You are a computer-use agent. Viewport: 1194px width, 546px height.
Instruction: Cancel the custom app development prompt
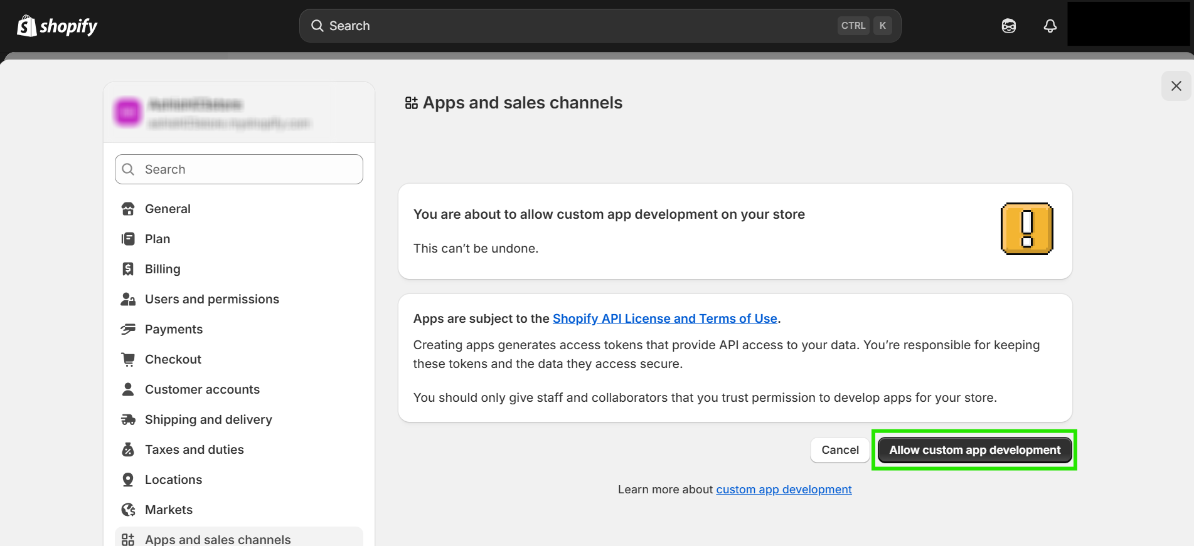(839, 450)
